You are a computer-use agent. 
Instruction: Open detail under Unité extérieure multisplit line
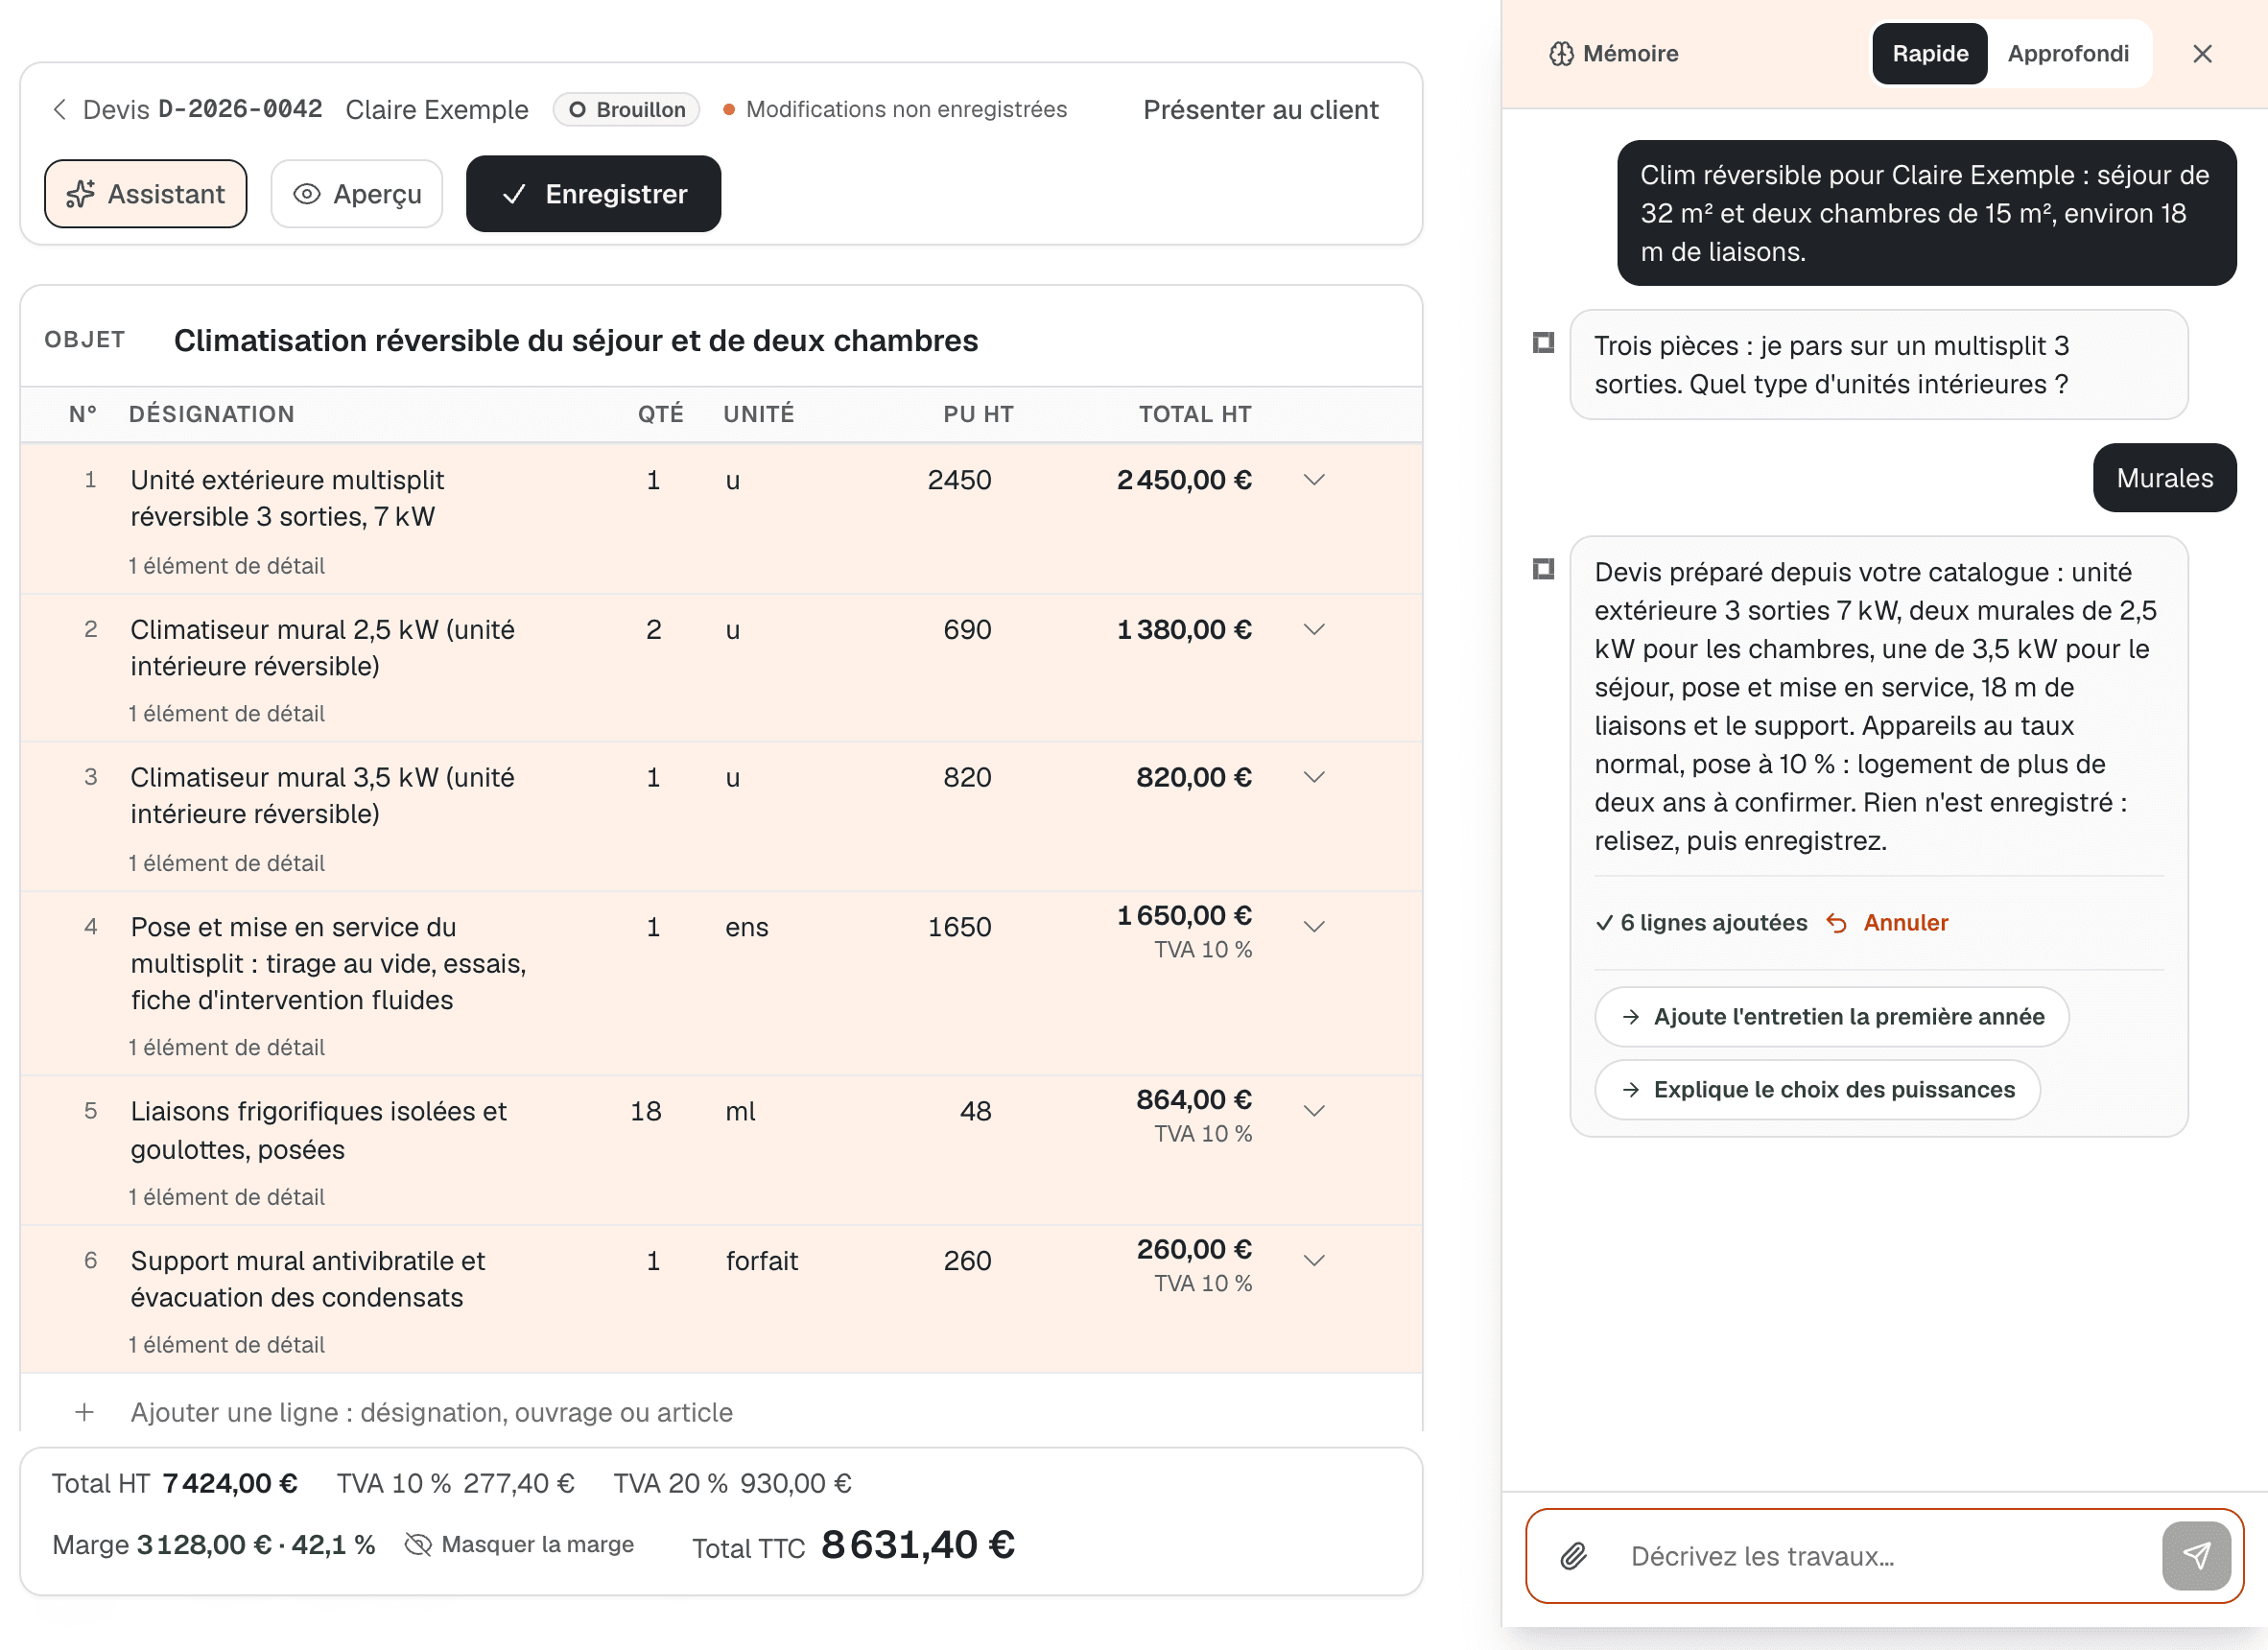[227, 566]
